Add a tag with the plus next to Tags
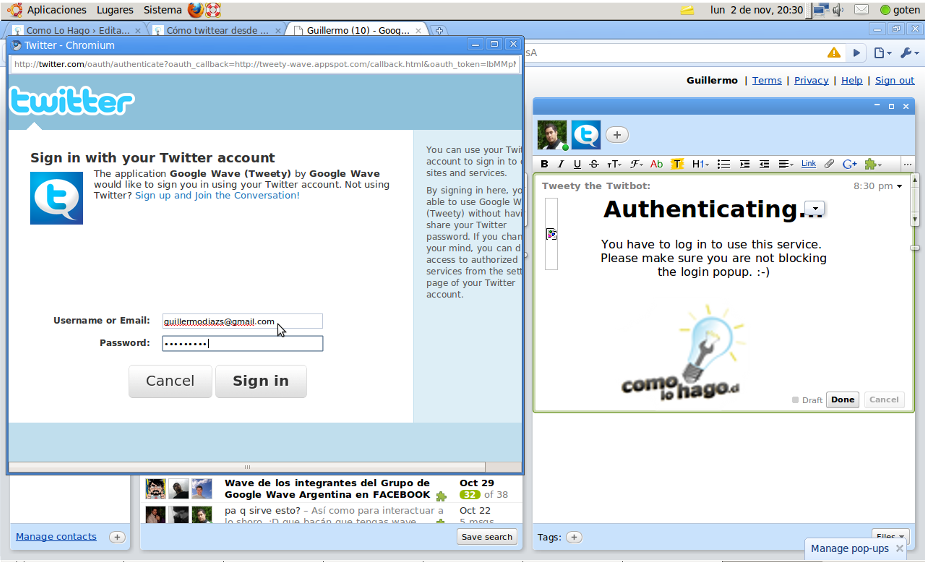Screen dimensions: 925x562 click(574, 537)
